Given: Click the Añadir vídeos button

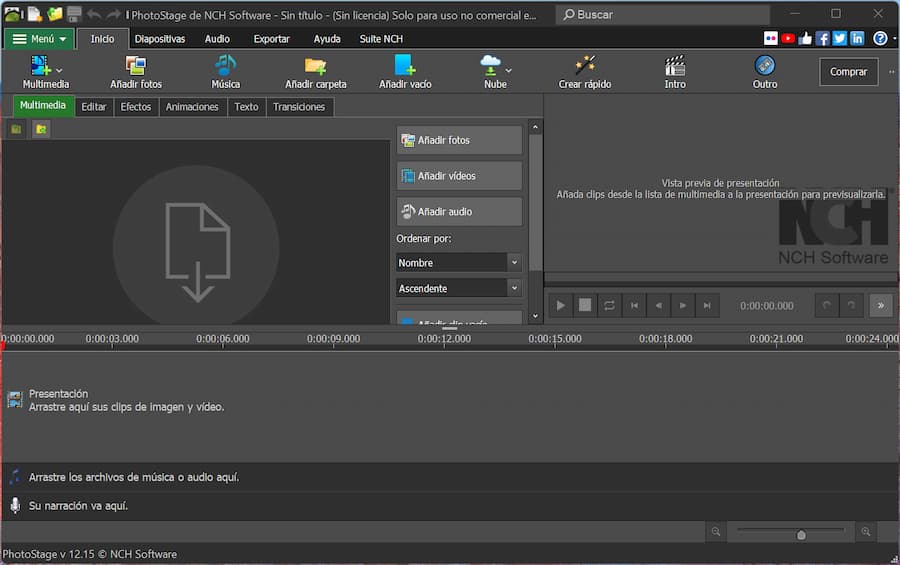Looking at the screenshot, I should point(459,176).
